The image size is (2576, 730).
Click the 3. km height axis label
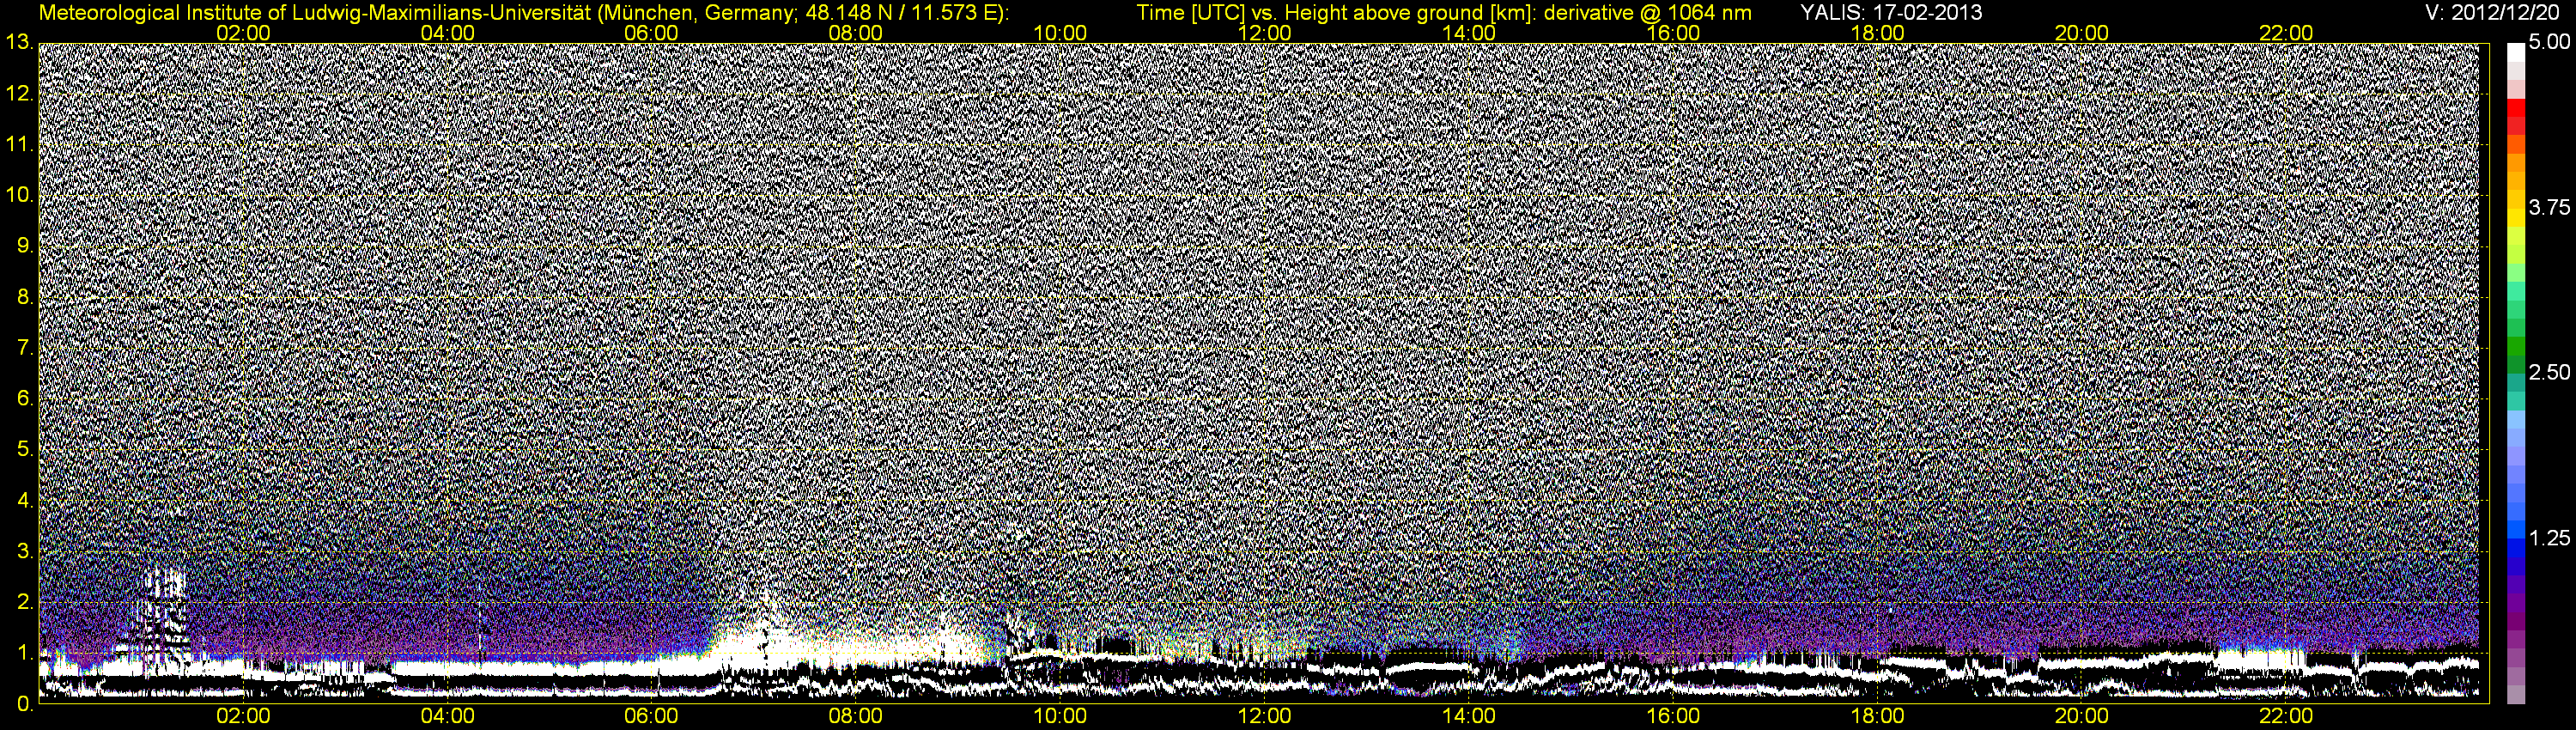[25, 551]
